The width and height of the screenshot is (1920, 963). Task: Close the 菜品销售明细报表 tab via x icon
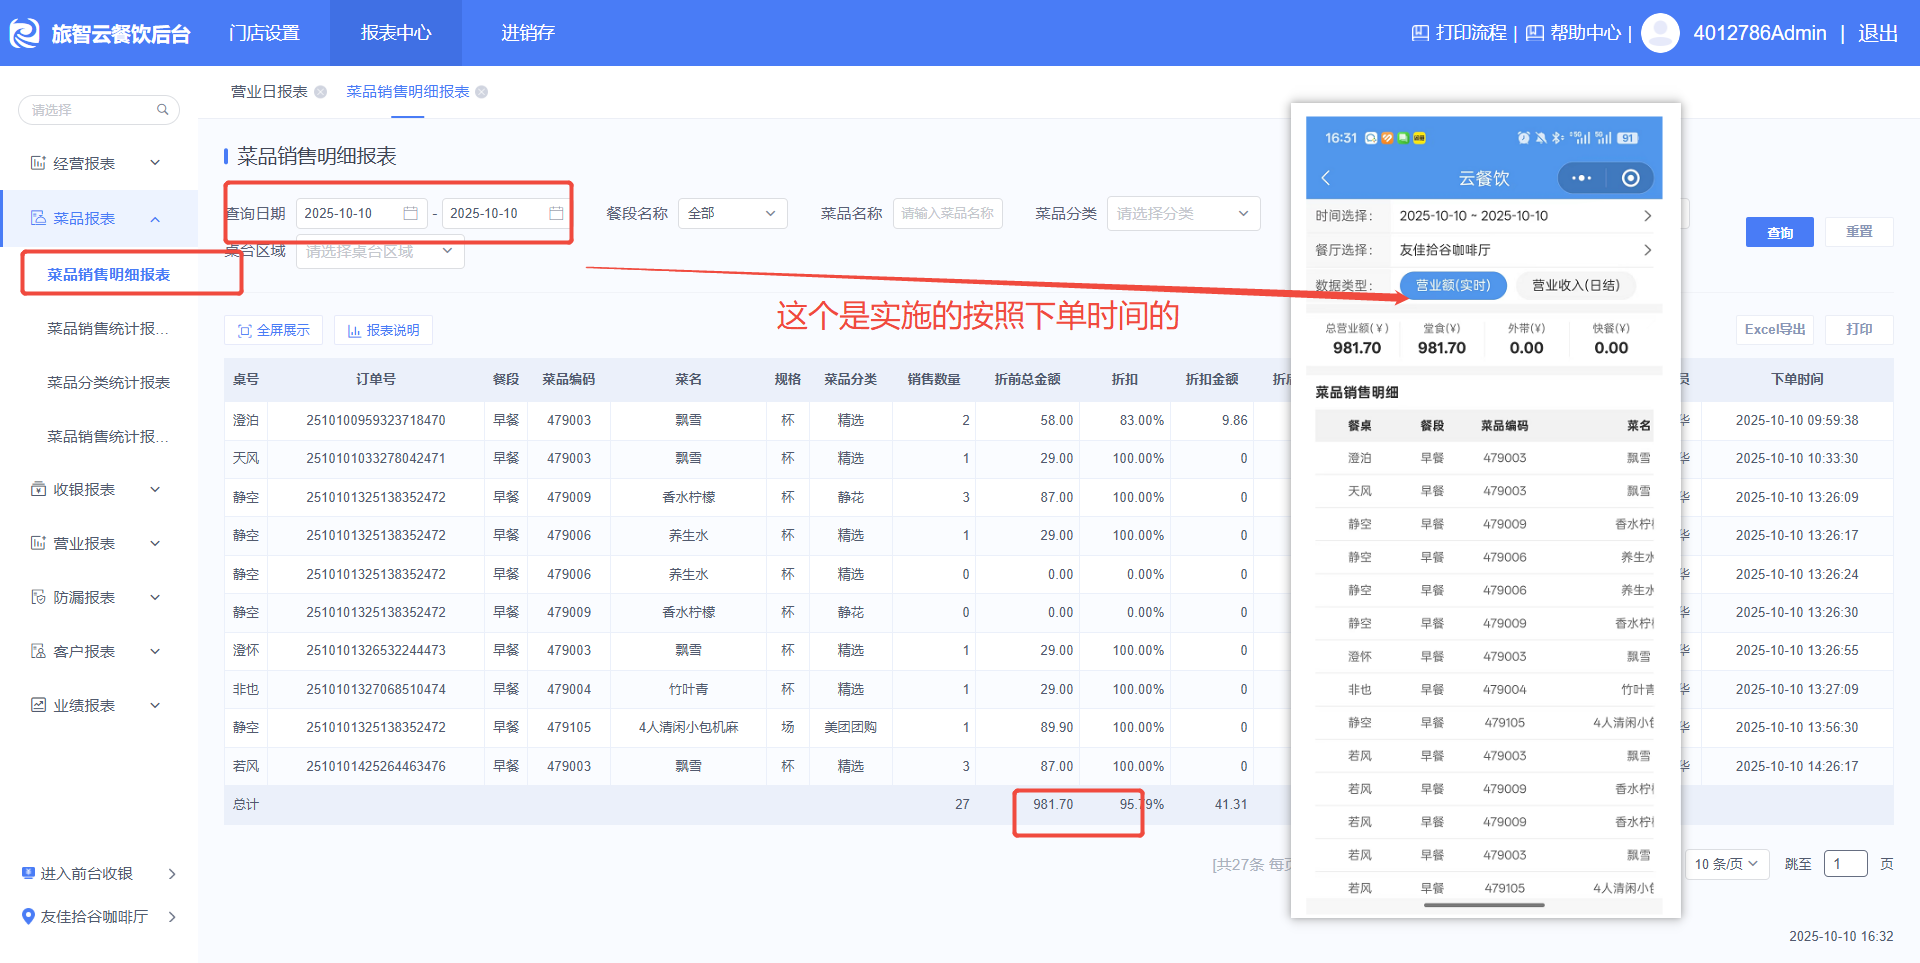(x=482, y=92)
